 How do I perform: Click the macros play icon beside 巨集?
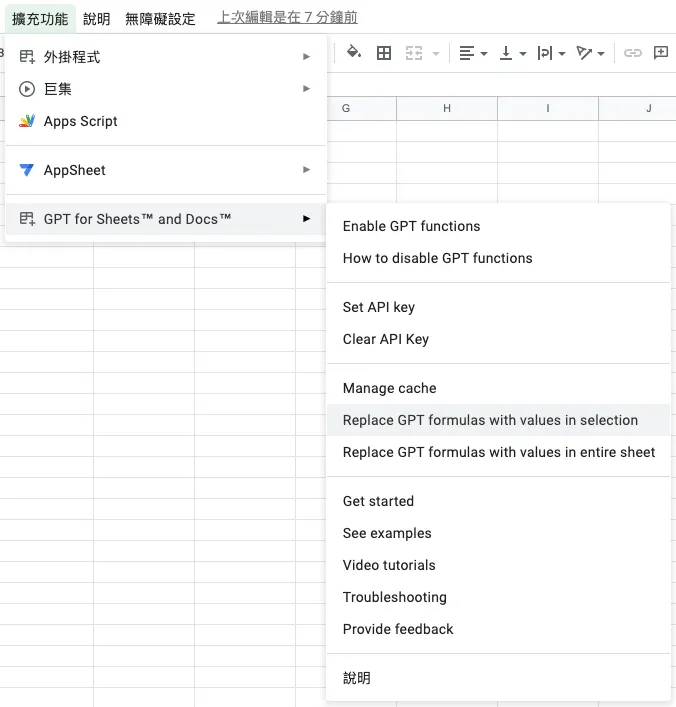[x=27, y=89]
